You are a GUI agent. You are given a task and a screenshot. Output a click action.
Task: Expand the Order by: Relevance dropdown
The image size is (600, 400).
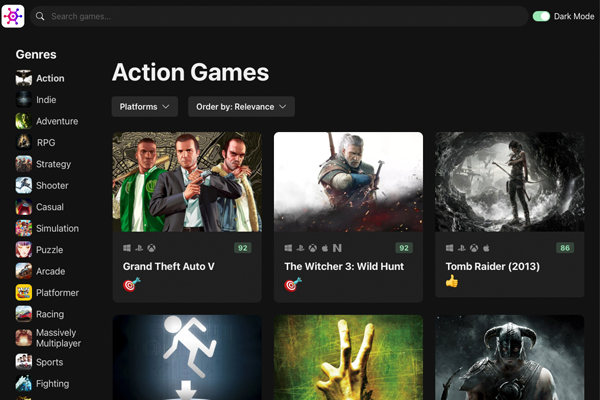[x=241, y=106]
